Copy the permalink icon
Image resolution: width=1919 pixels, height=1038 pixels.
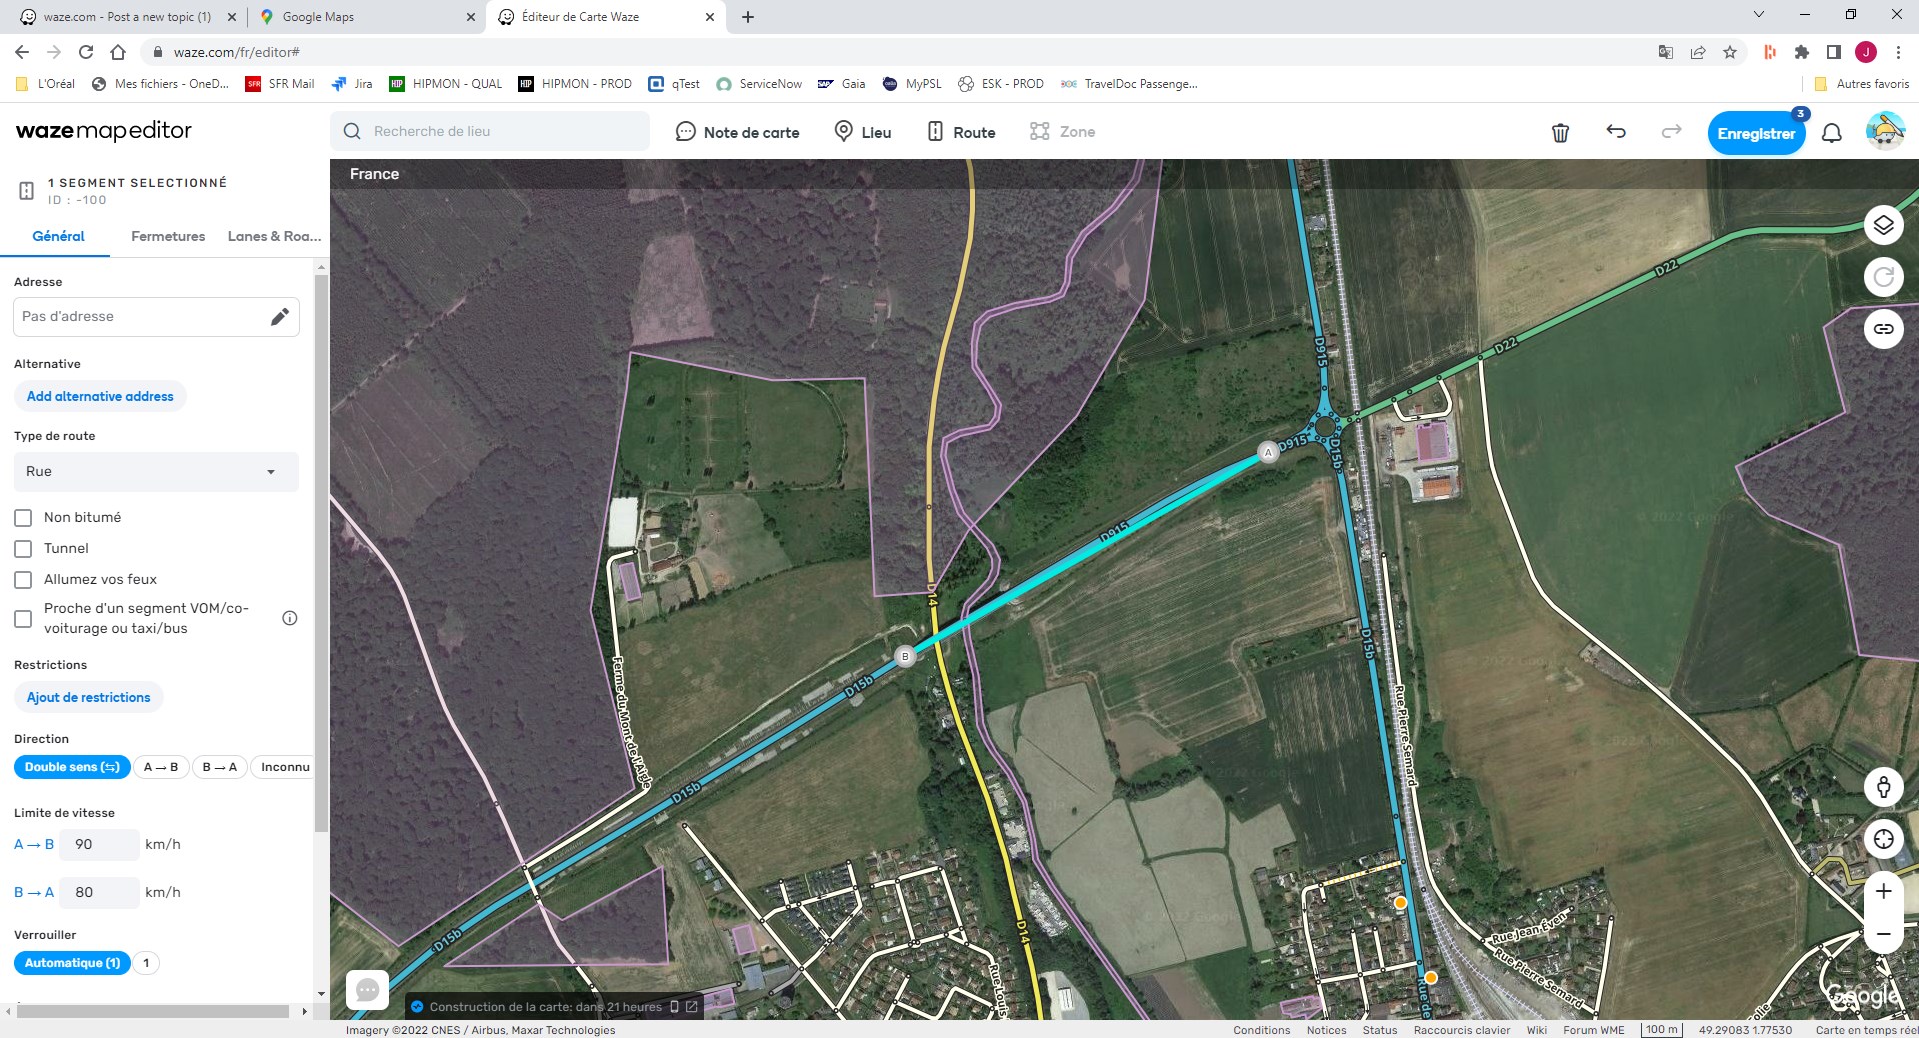click(1883, 329)
